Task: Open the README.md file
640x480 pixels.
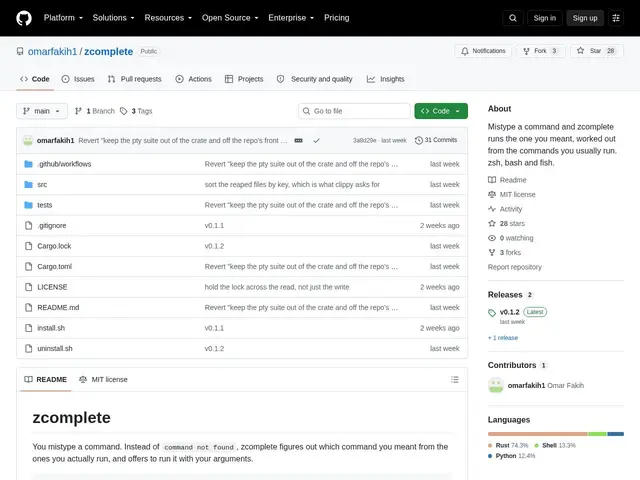Action: point(58,307)
